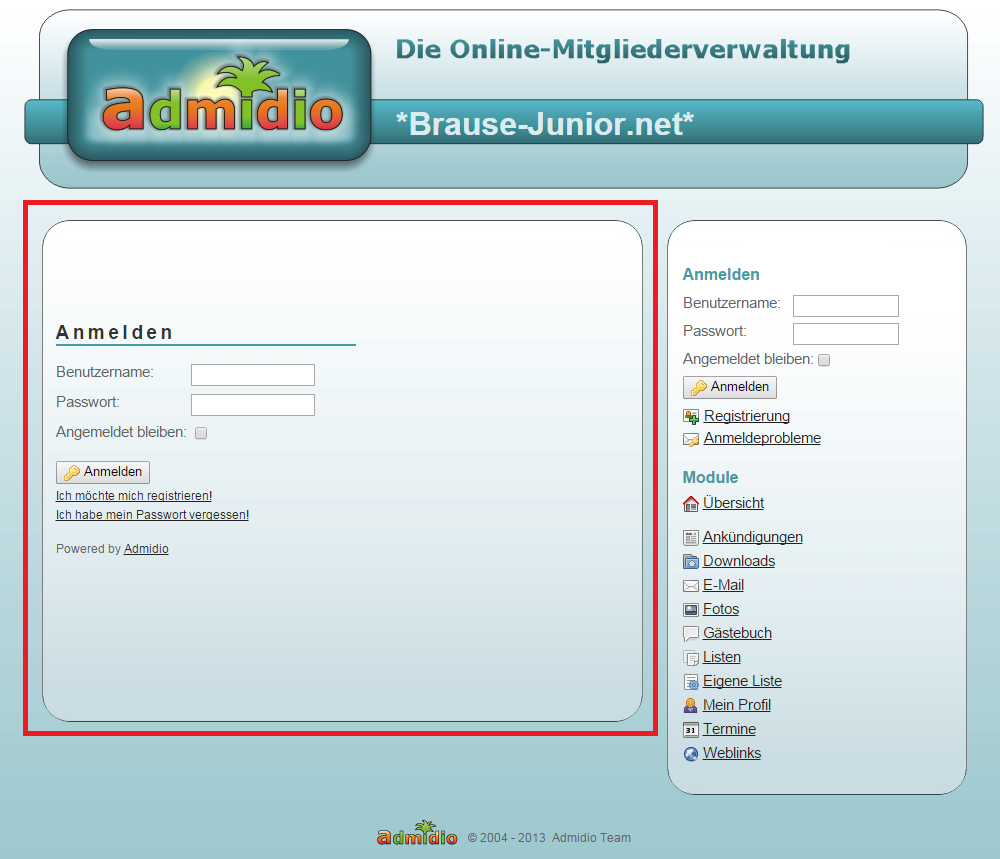Open Ankündigungen via its note icon
1000x859 pixels.
tap(690, 537)
